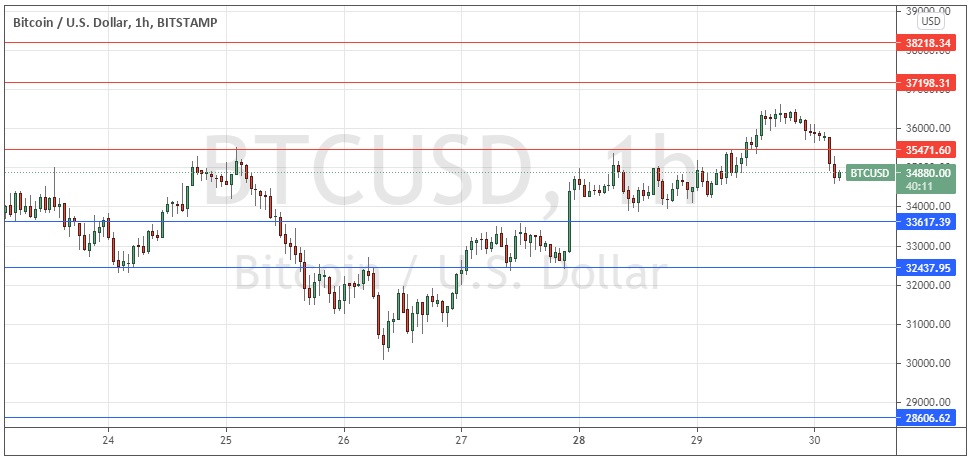The width and height of the screenshot is (973, 461).
Task: Select date label 28 on time axis
Action: [579, 440]
